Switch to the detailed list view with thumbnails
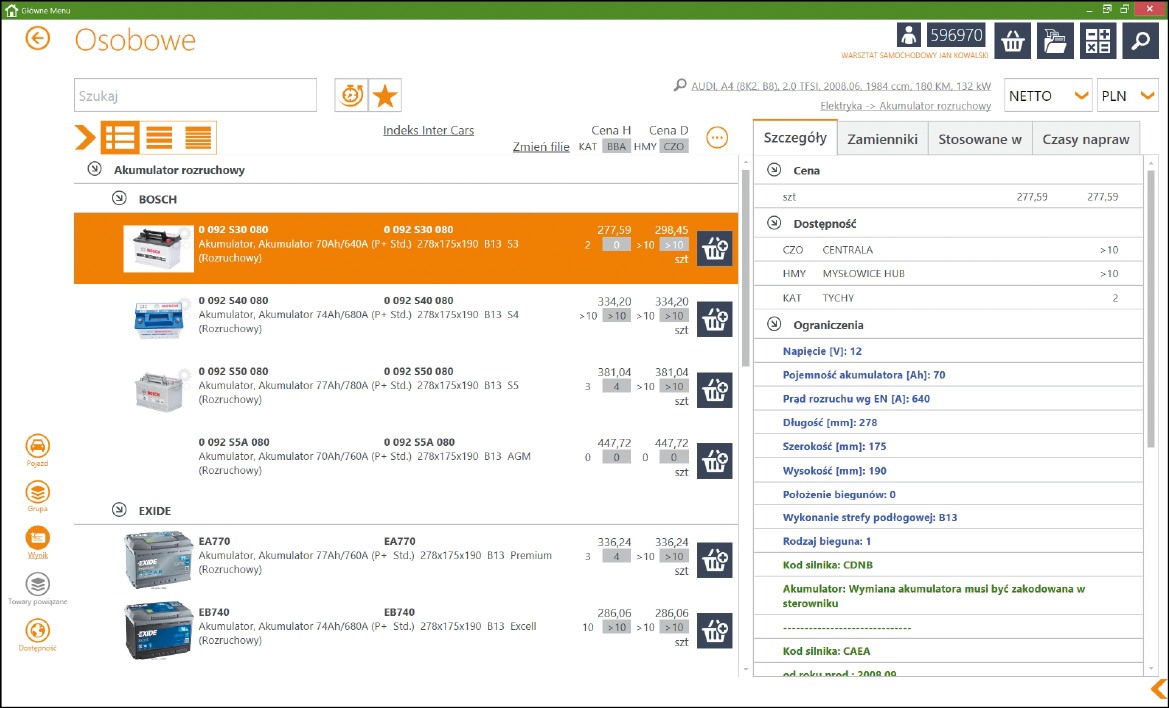Image resolution: width=1169 pixels, height=708 pixels. [120, 138]
